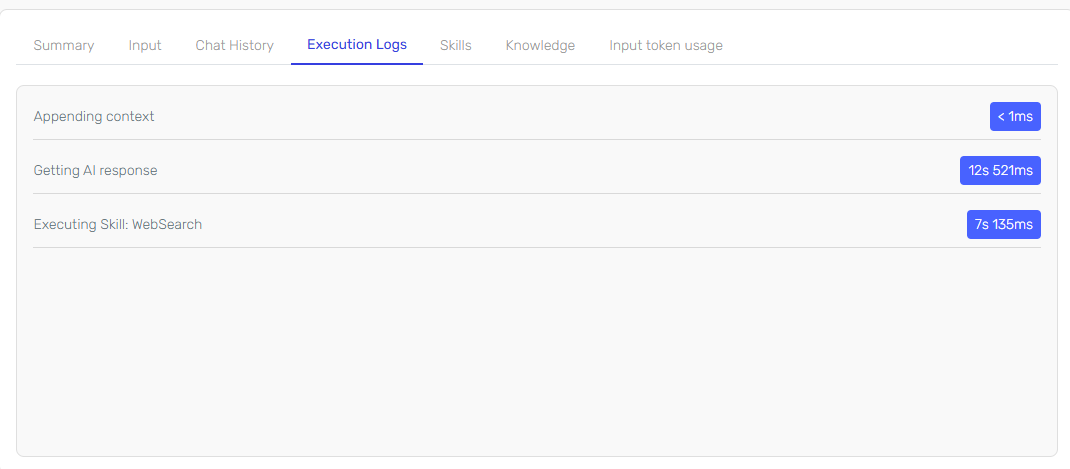
Task: Open the Skills tab
Action: 455,46
